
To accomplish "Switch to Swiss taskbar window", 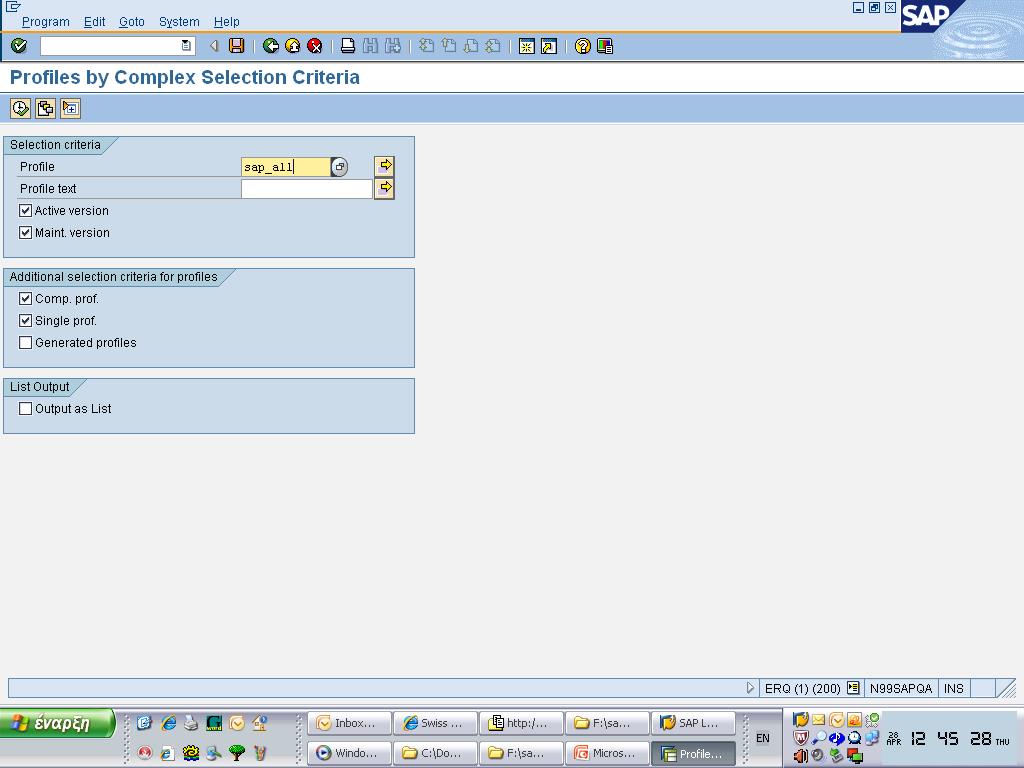I will [436, 723].
